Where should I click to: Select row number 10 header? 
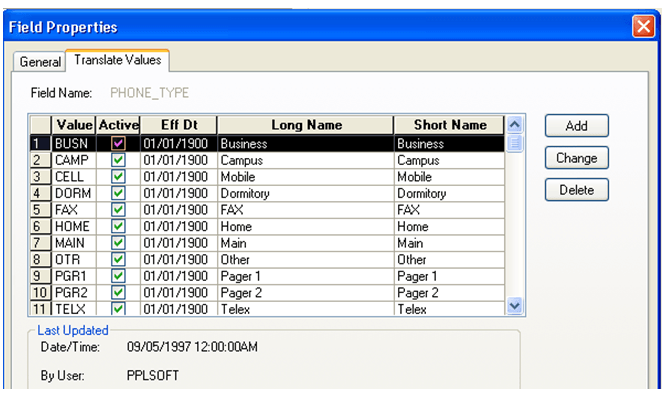click(41, 292)
